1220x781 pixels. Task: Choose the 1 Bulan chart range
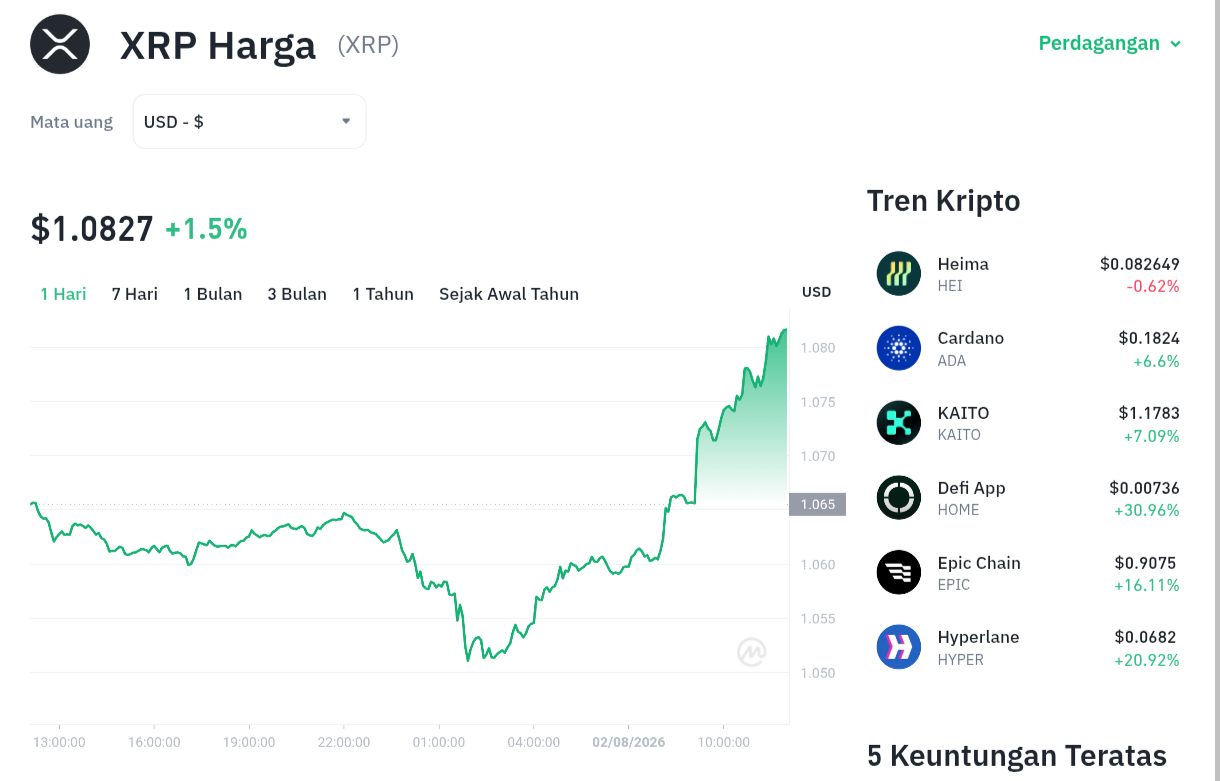[x=213, y=294]
